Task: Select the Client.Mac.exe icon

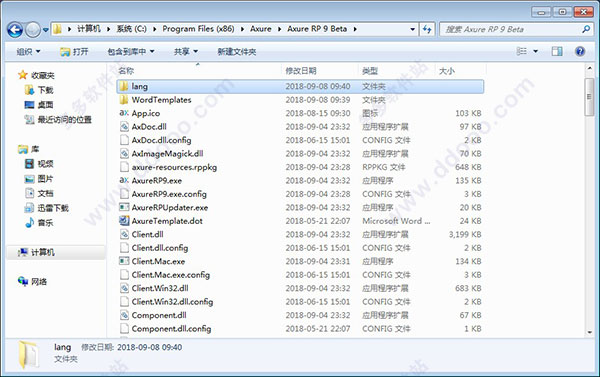Action: coord(124,261)
